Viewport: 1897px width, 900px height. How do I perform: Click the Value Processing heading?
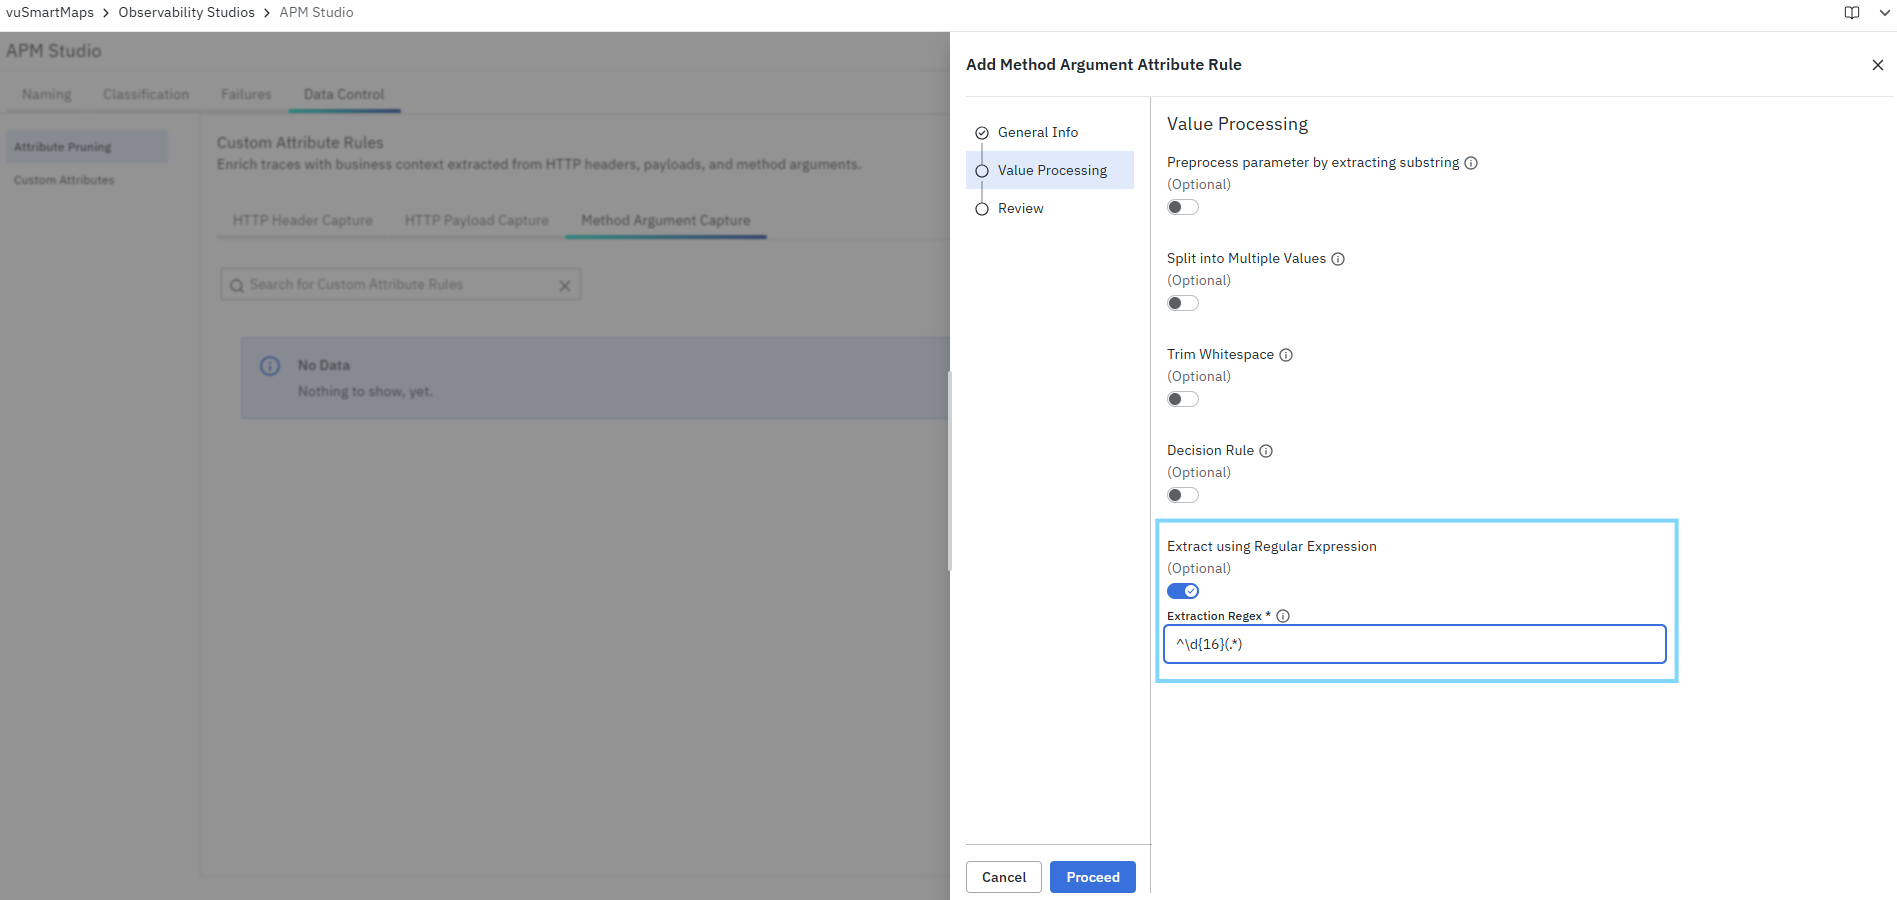point(1237,124)
